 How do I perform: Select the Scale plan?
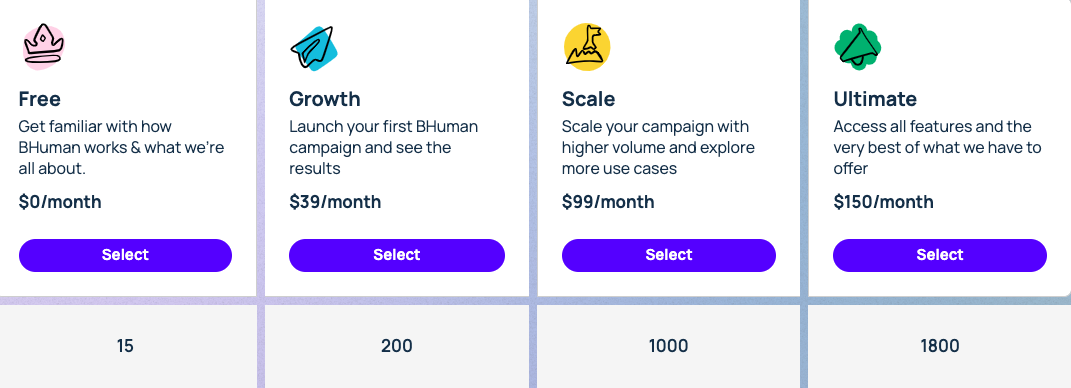[669, 255]
